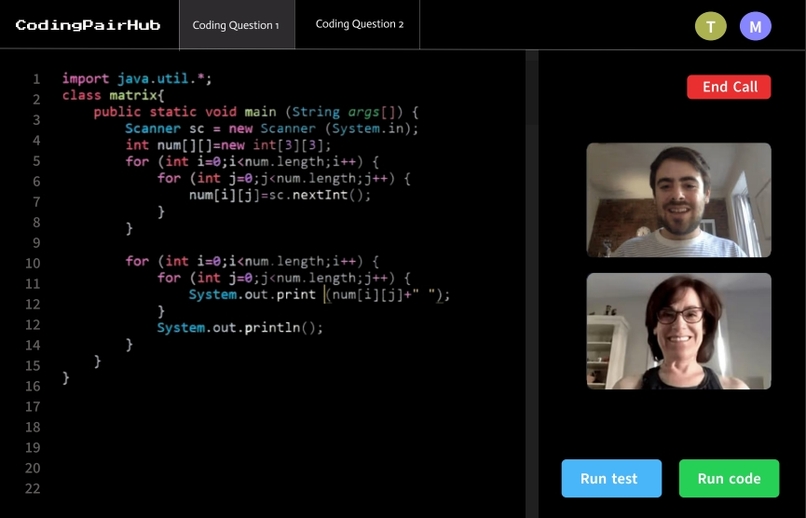Click Run code button
Screen dimensions: 806x518
click(x=729, y=478)
